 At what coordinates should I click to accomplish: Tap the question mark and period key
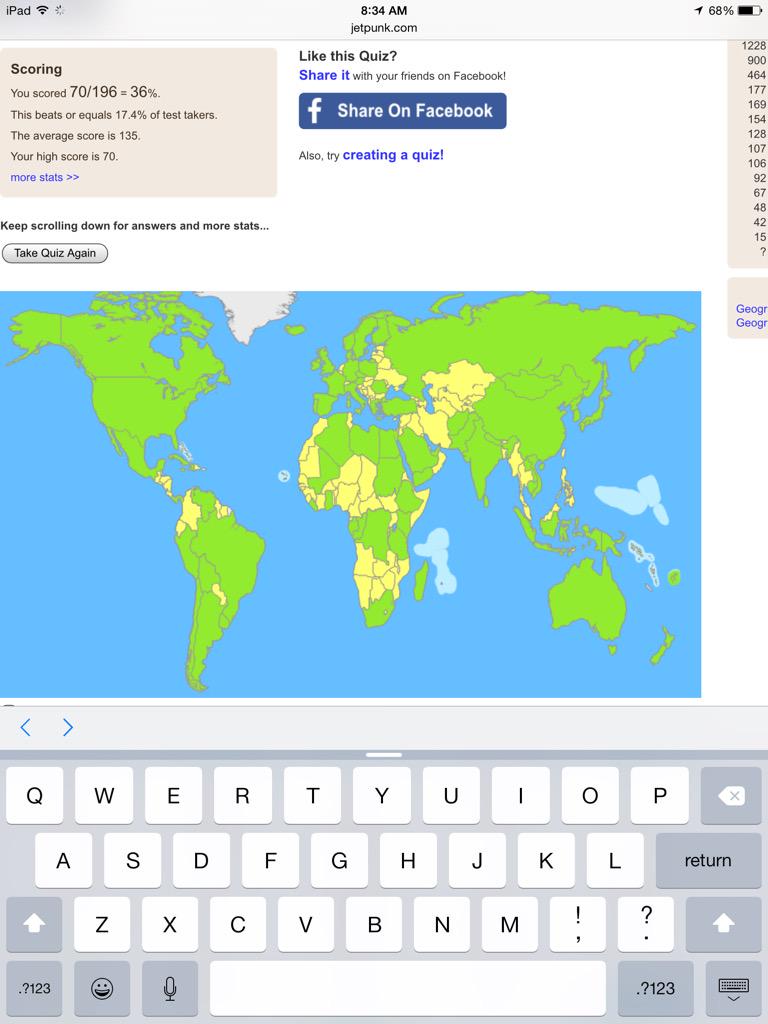point(646,924)
